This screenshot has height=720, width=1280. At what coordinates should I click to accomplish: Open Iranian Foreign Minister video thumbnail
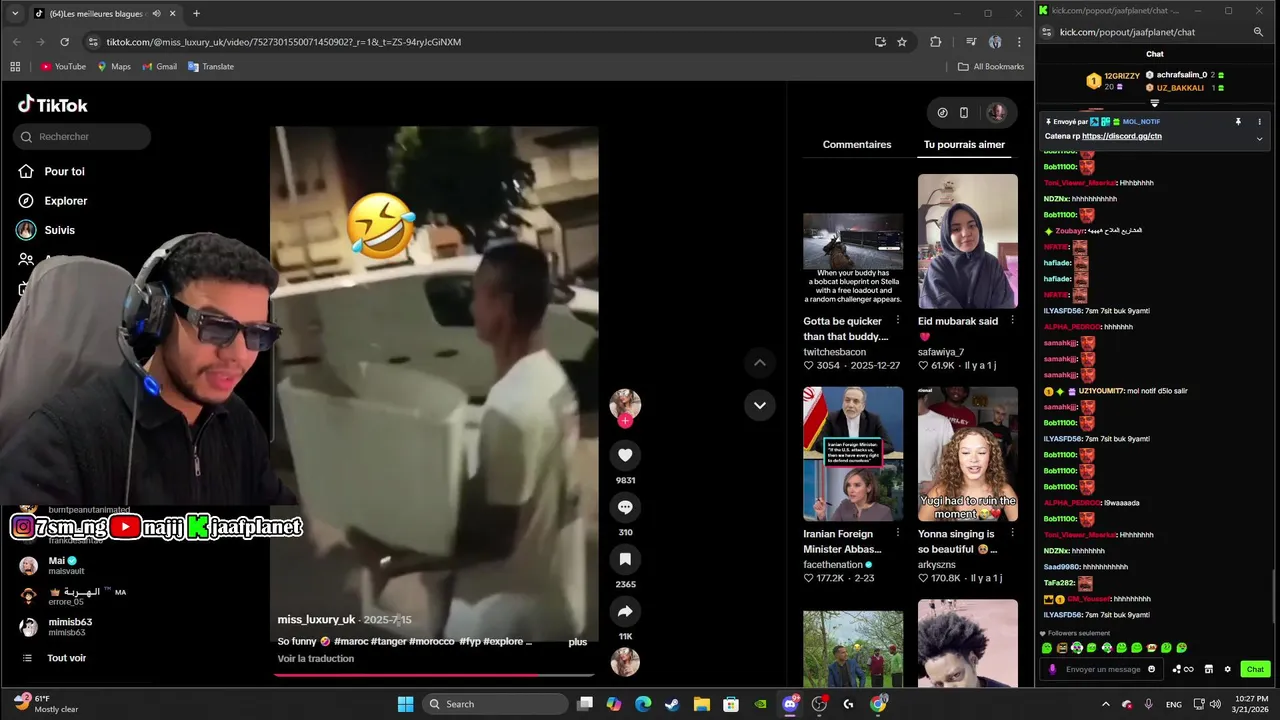point(853,454)
